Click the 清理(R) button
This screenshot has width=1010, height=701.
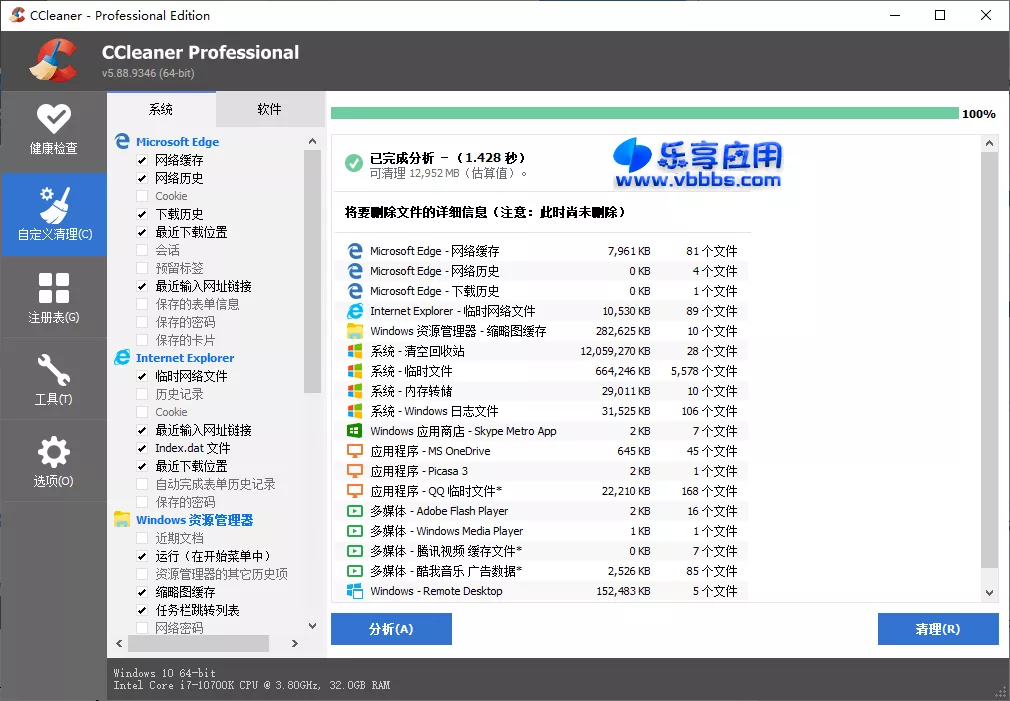tap(938, 629)
